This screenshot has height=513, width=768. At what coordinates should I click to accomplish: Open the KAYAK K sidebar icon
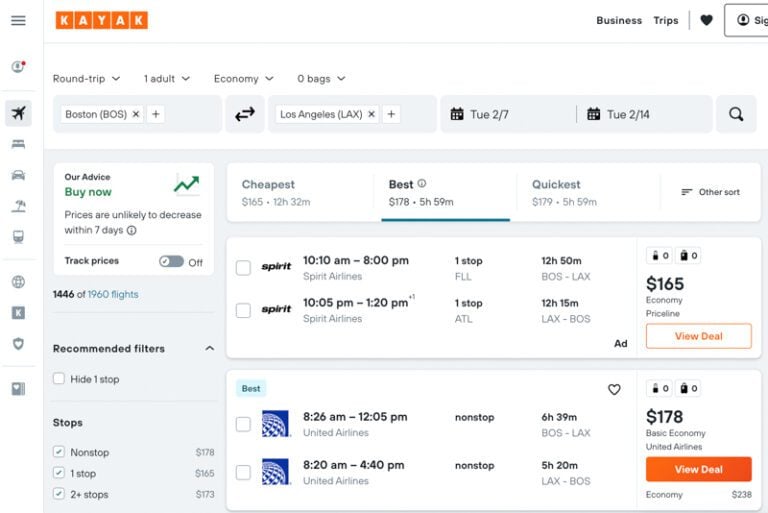pyautogui.click(x=19, y=313)
